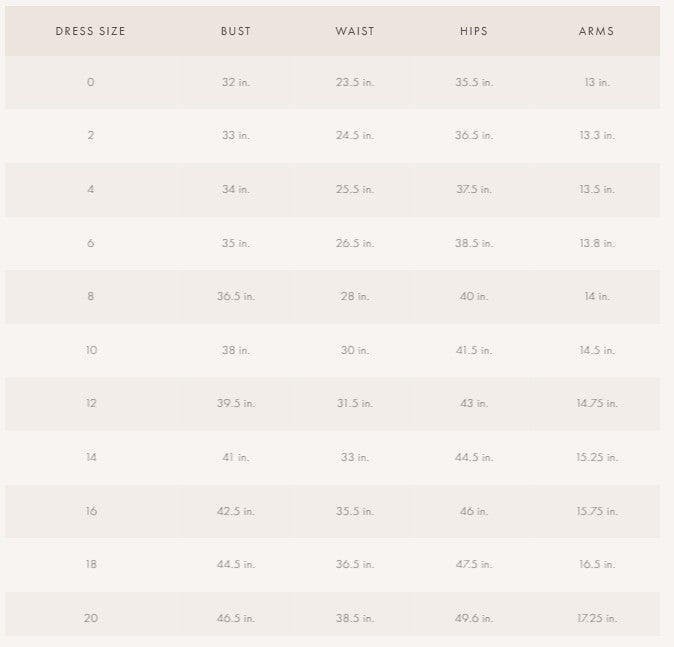
Task: Click the 24.5 in. waist value
Action: (x=355, y=135)
